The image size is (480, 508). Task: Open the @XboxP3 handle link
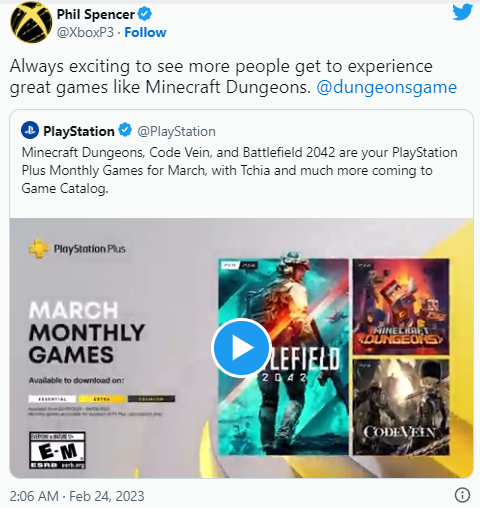pyautogui.click(x=85, y=33)
